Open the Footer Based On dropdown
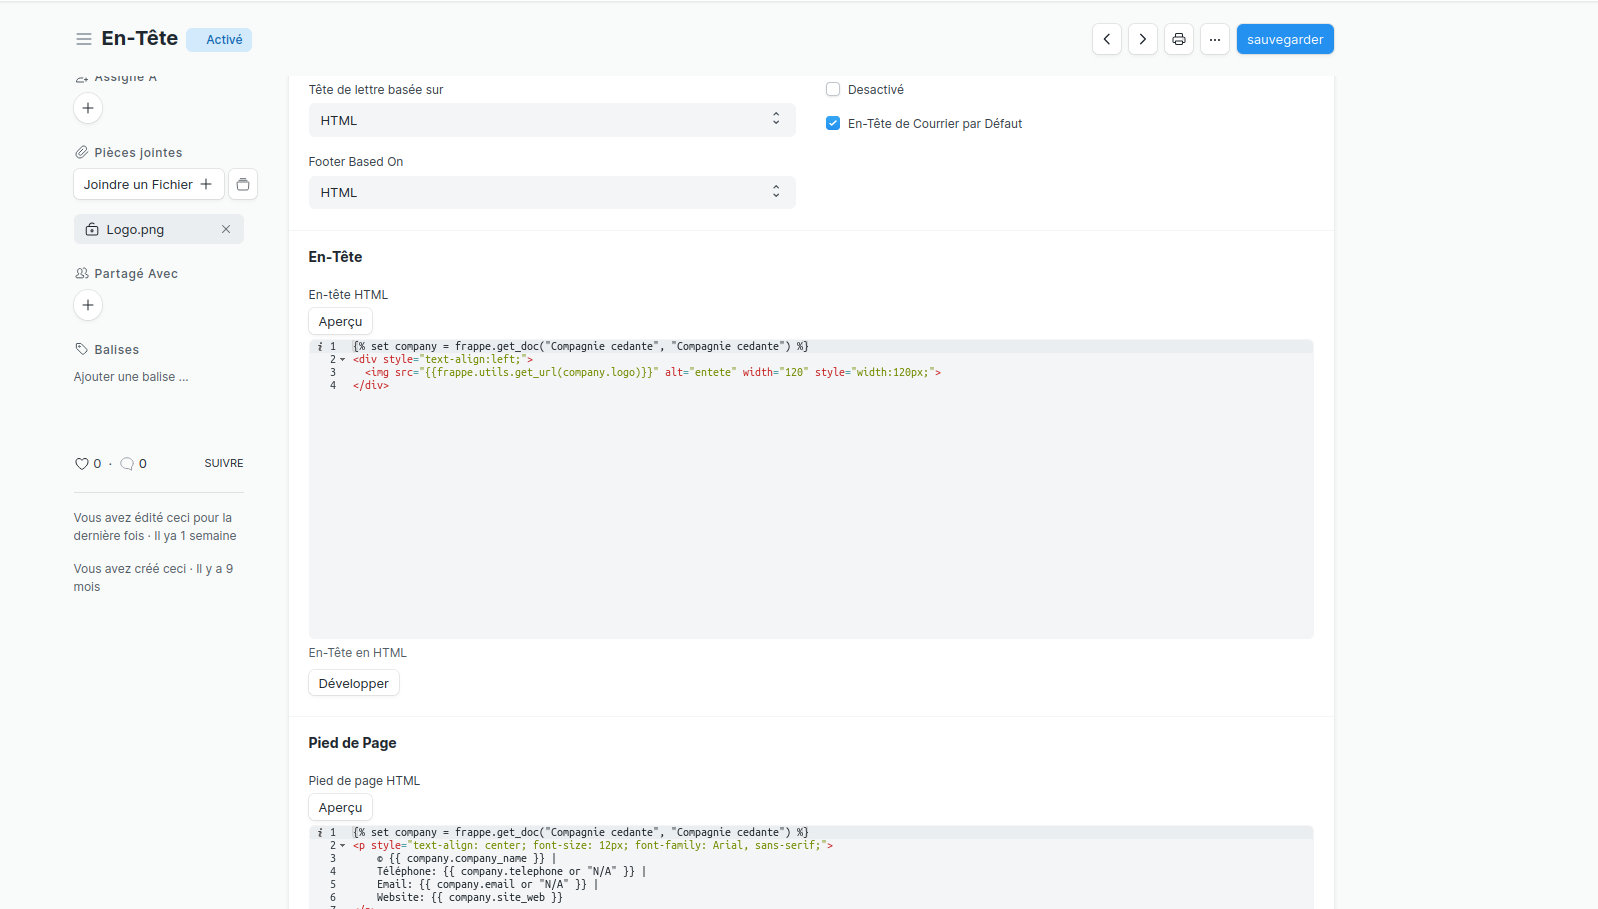 551,192
